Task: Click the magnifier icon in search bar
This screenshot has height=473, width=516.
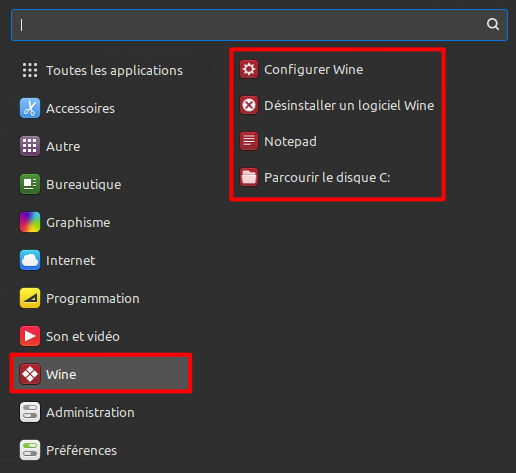Action: tap(493, 24)
